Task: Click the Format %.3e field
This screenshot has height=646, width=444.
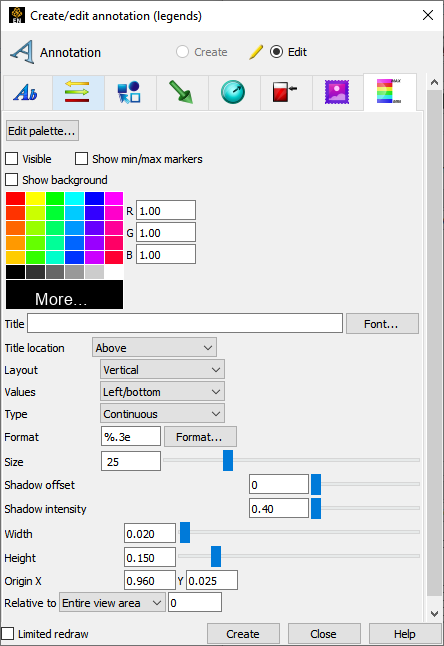Action: [131, 436]
